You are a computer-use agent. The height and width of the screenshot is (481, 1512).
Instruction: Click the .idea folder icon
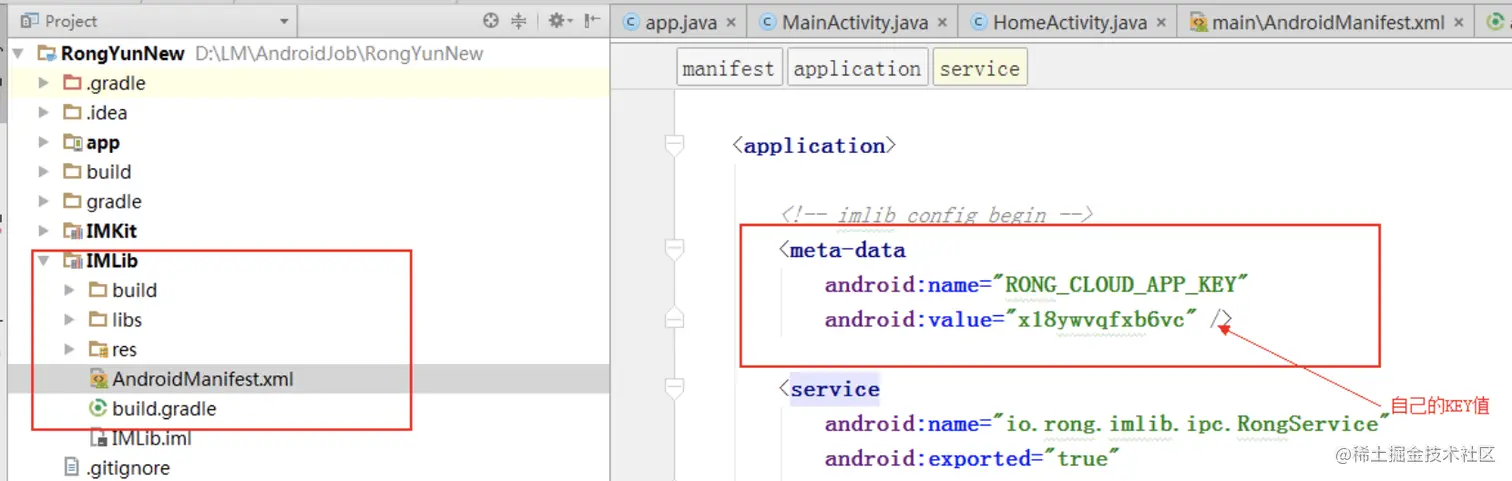pos(72,113)
